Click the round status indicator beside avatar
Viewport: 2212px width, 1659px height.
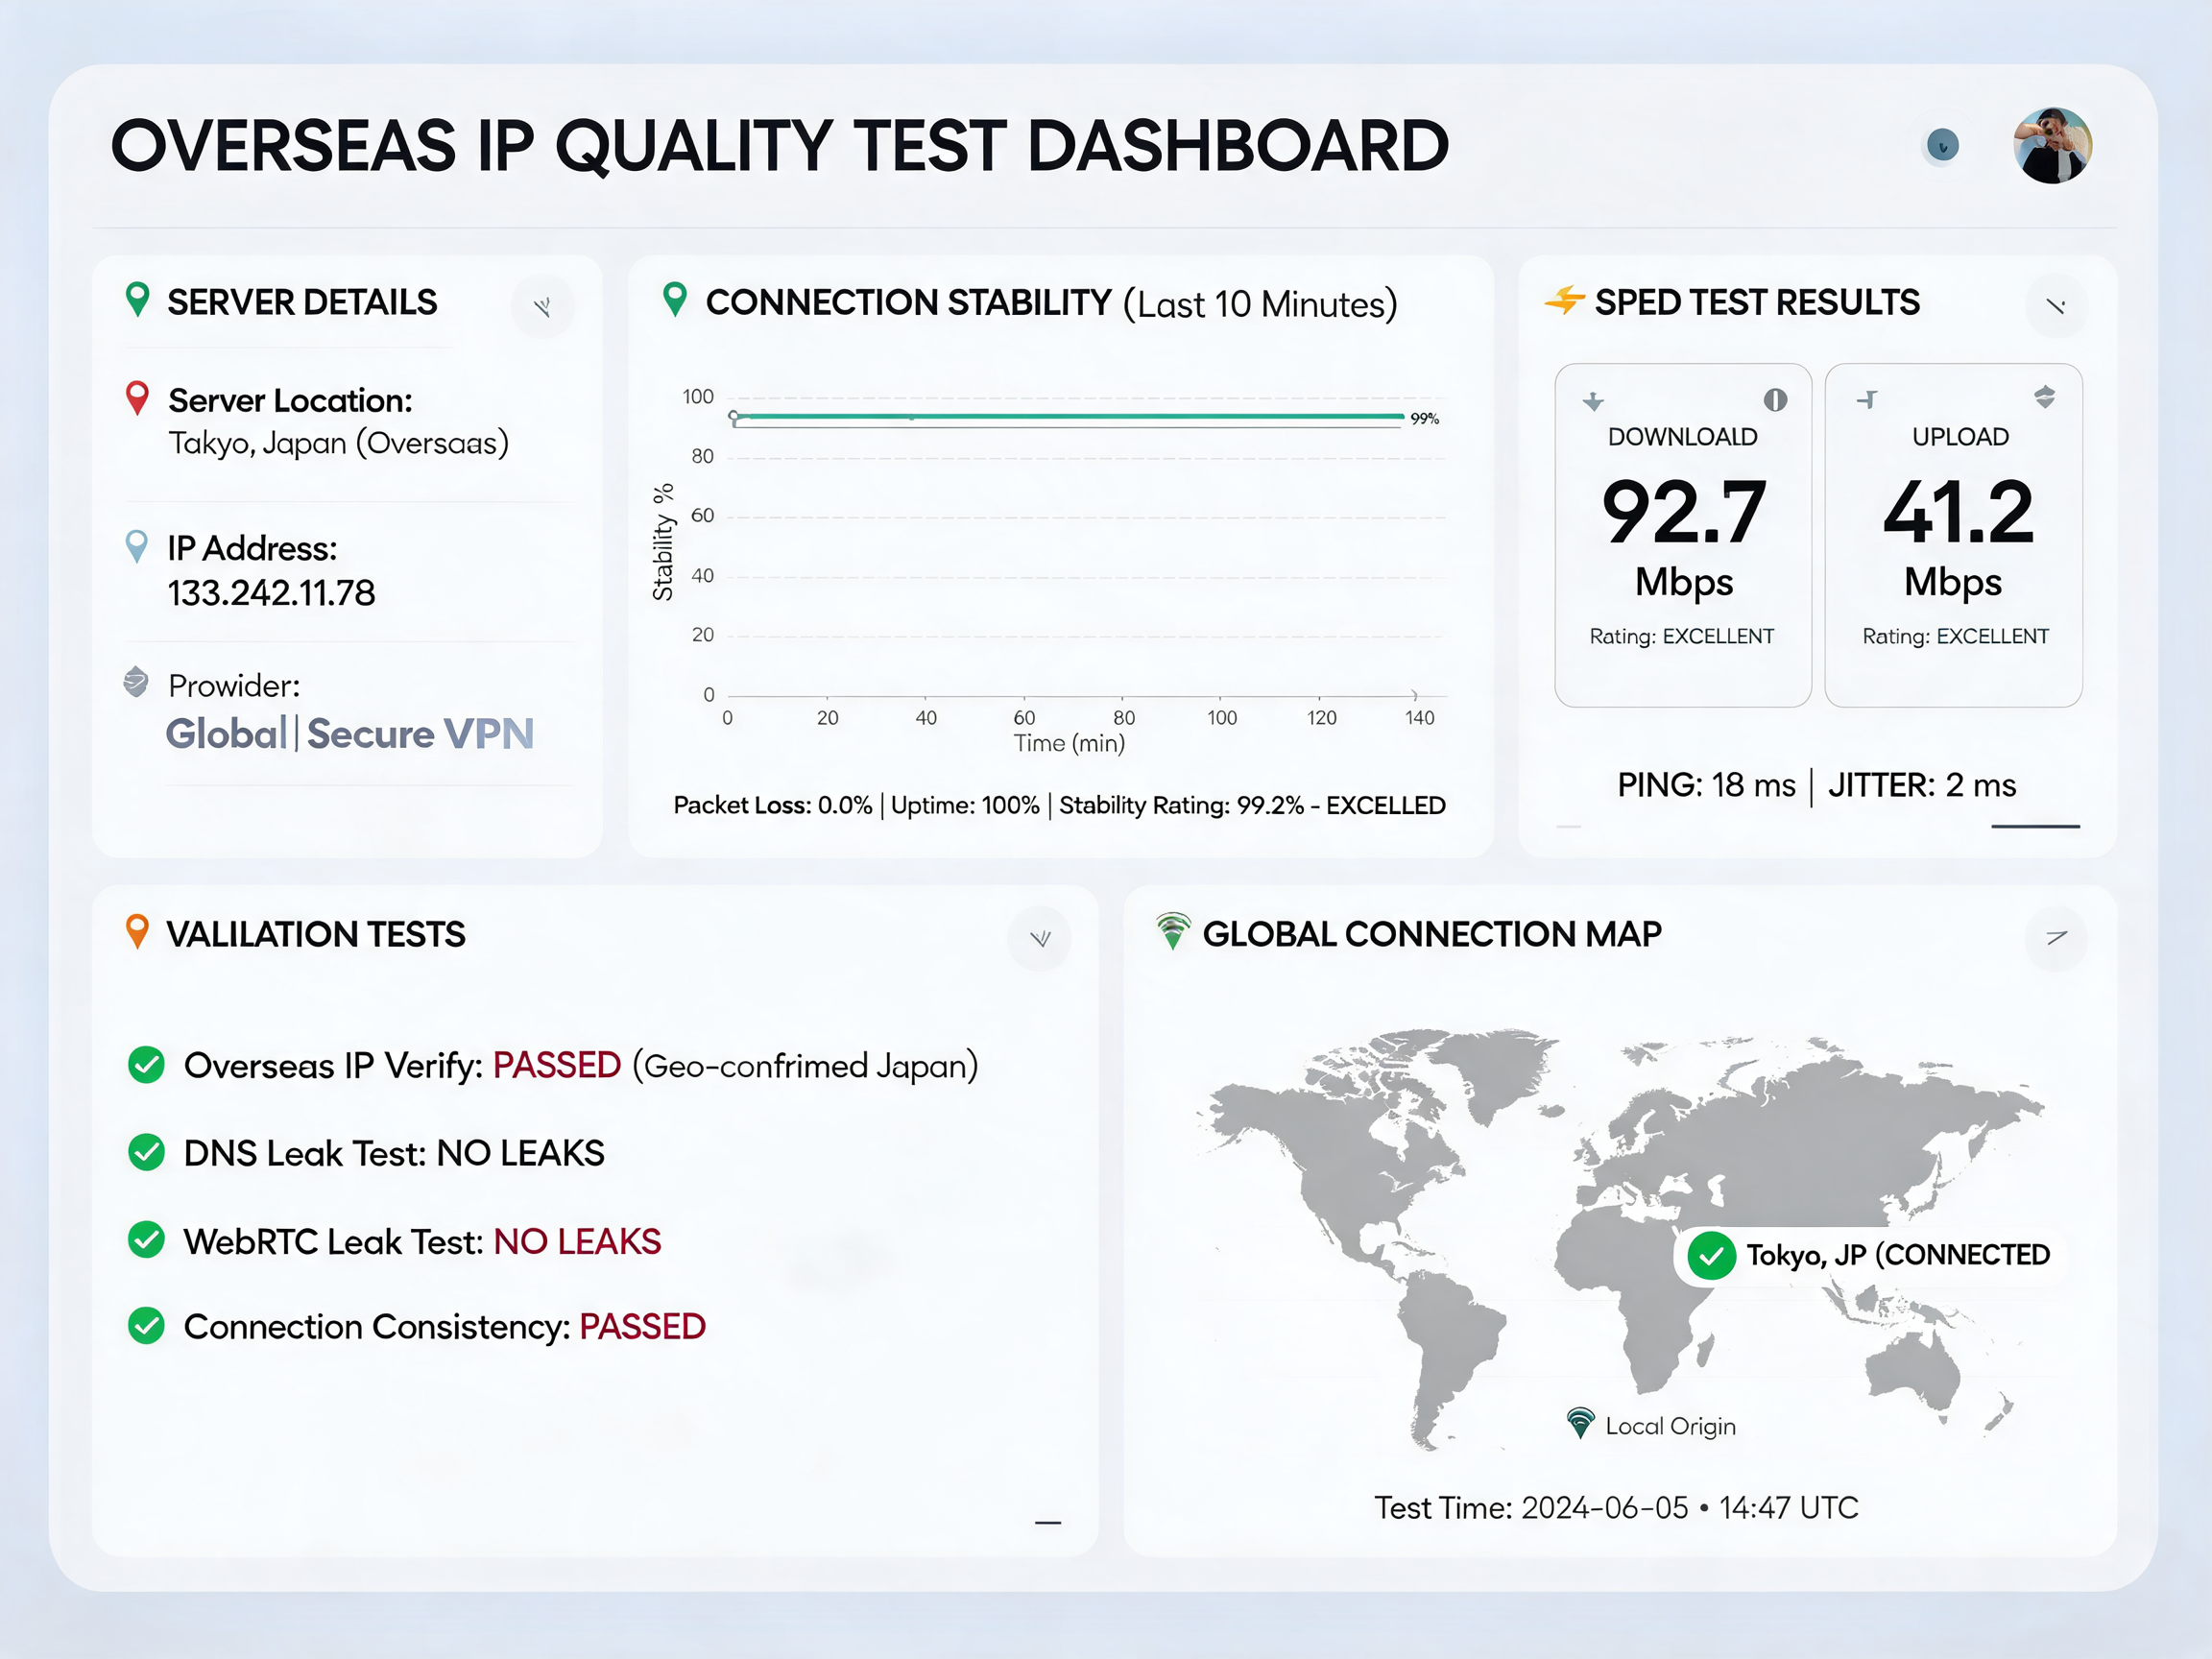[x=1942, y=147]
